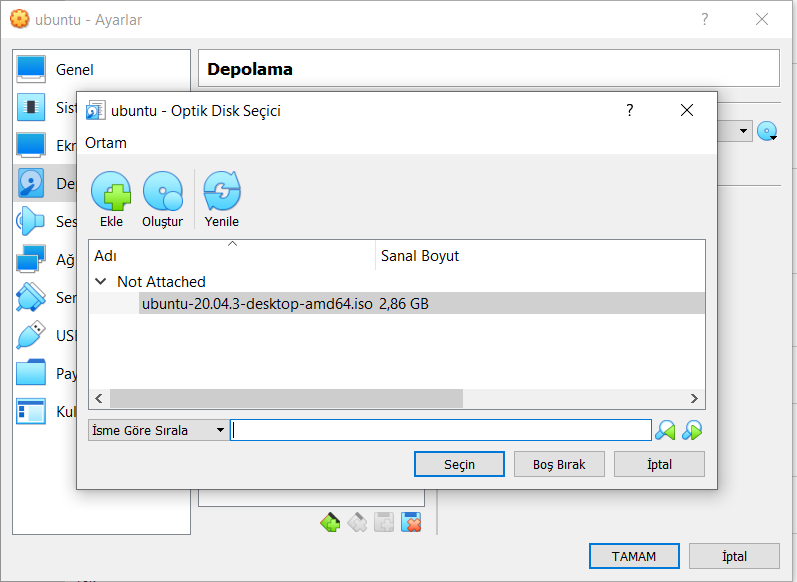797x582 pixels.
Task: Click the search next match icon
Action: coord(692,431)
